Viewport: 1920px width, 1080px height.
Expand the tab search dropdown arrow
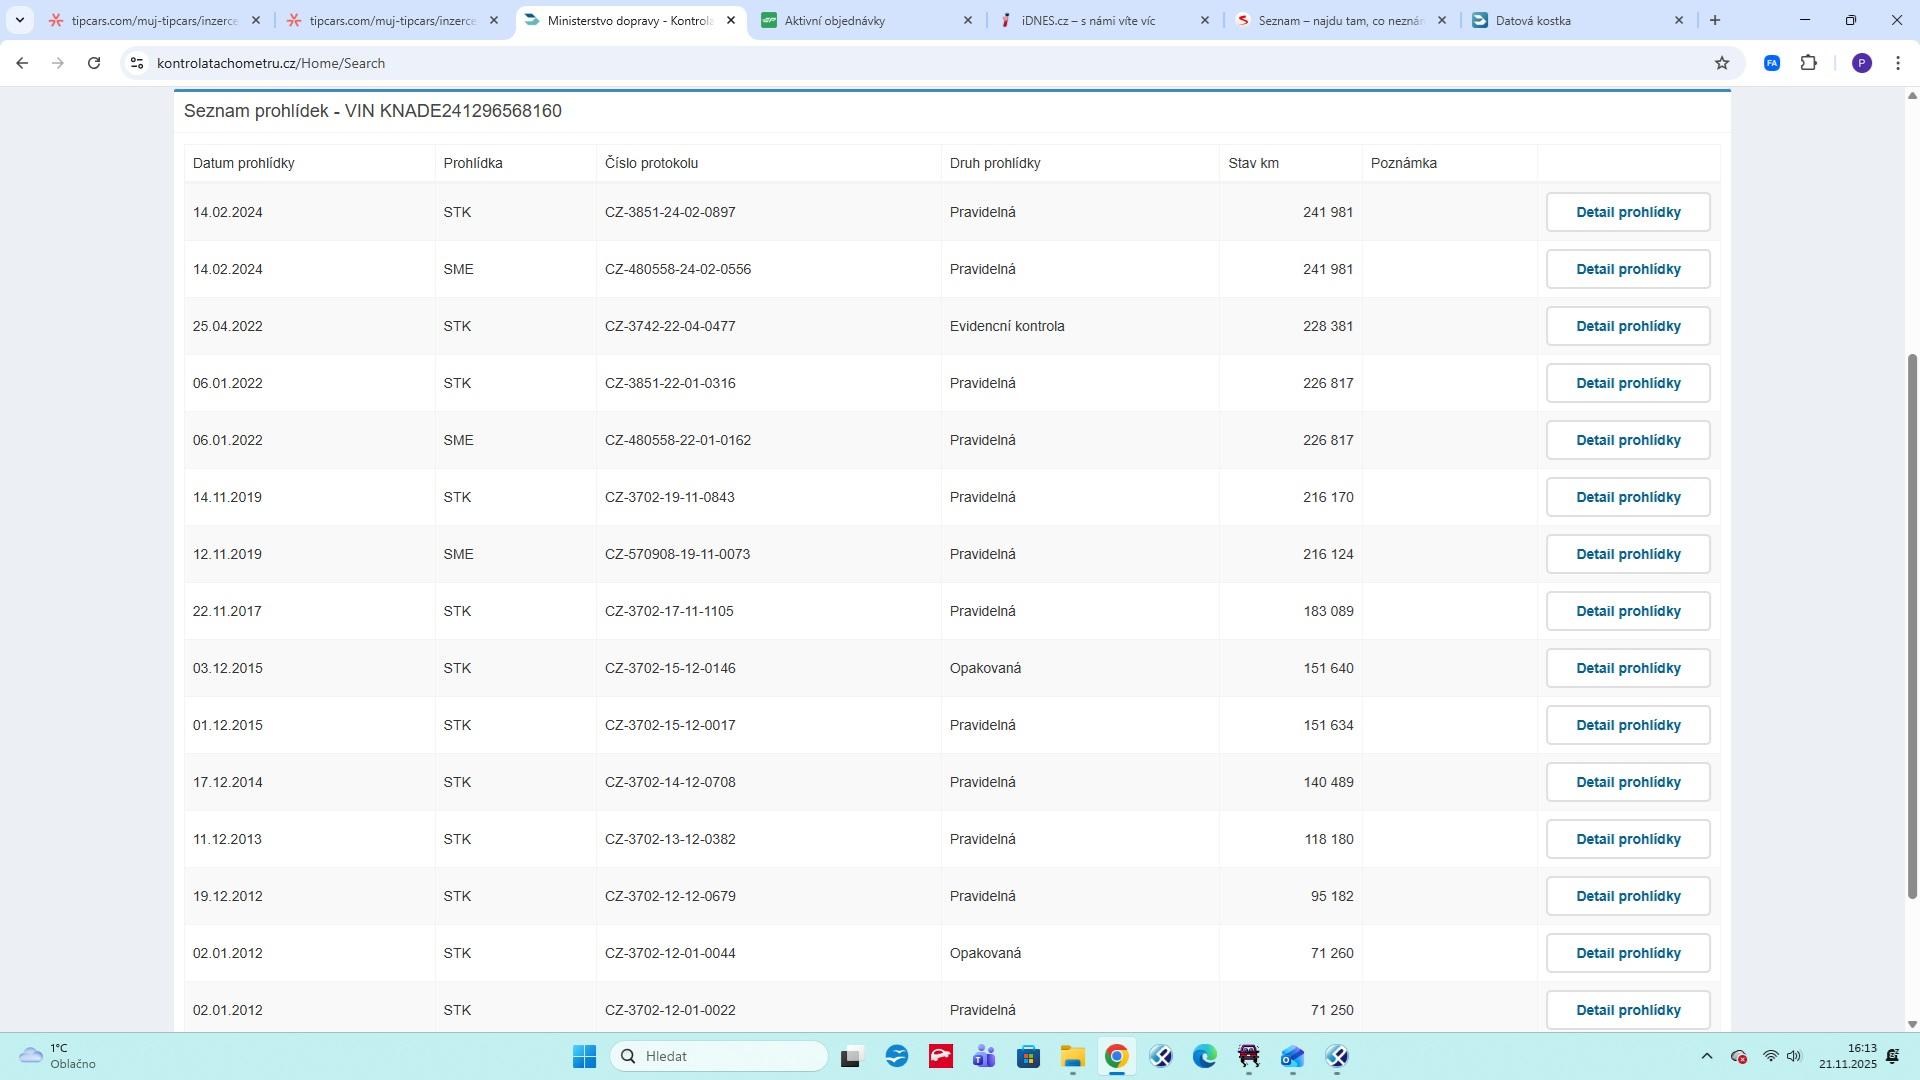(19, 20)
